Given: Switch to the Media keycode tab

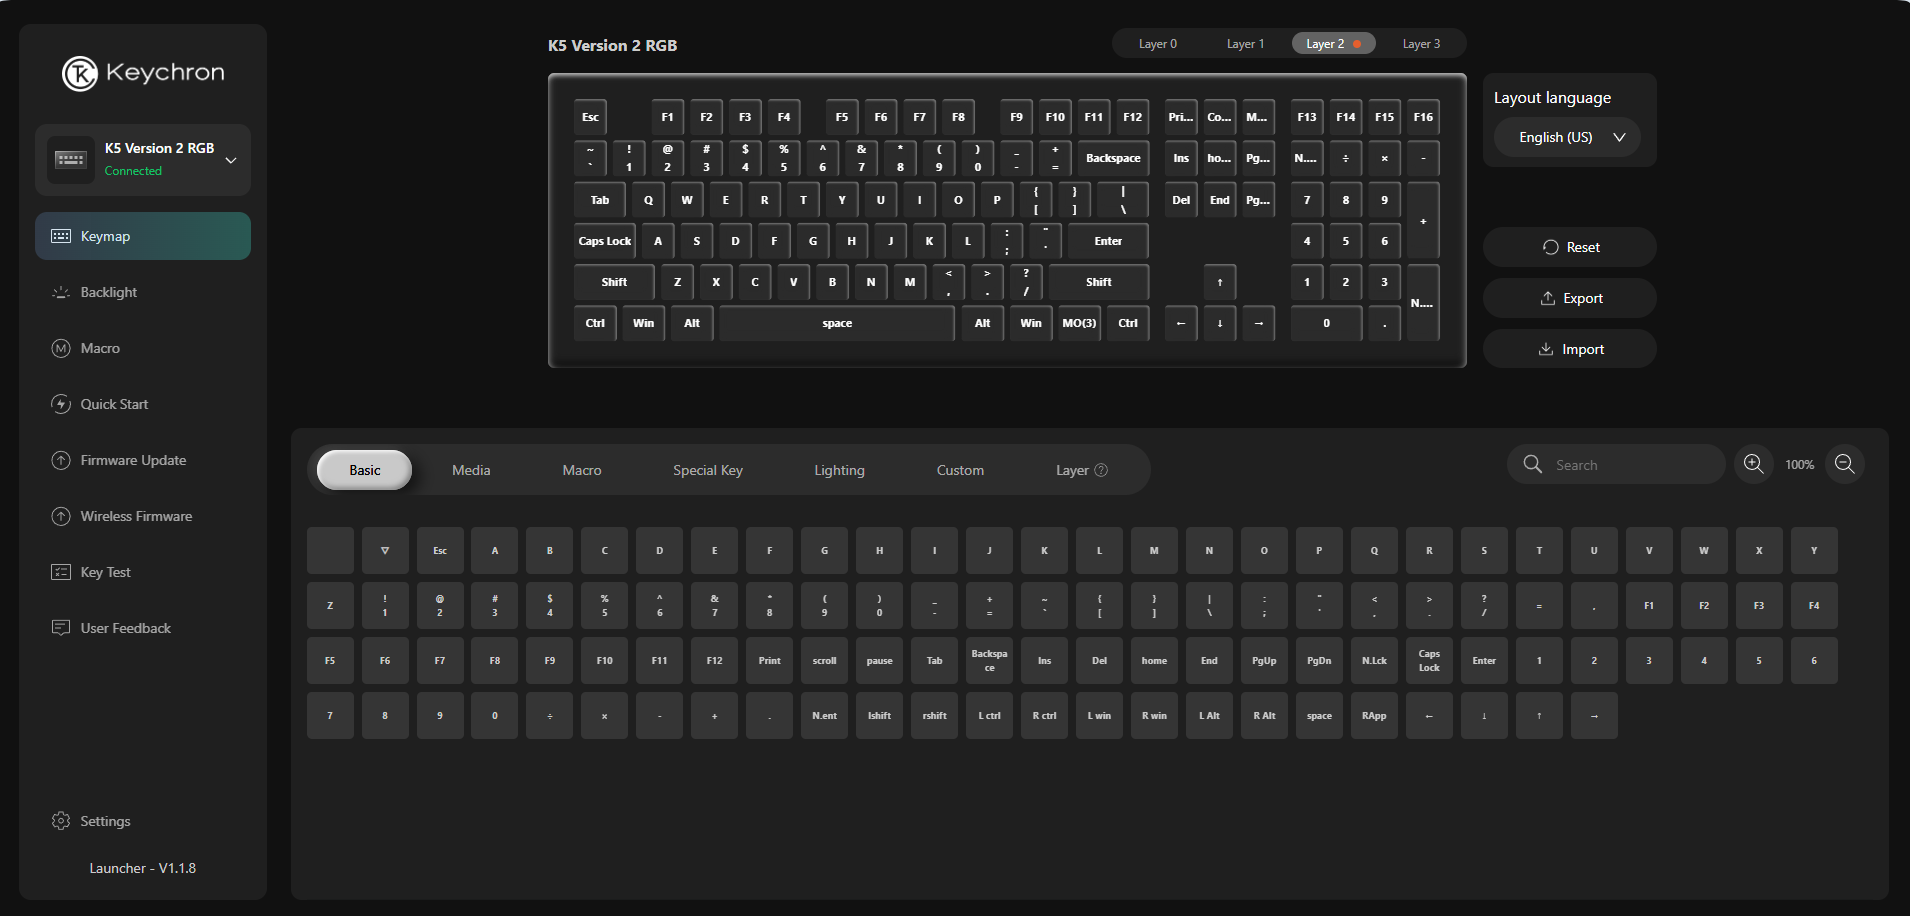Looking at the screenshot, I should coord(471,470).
